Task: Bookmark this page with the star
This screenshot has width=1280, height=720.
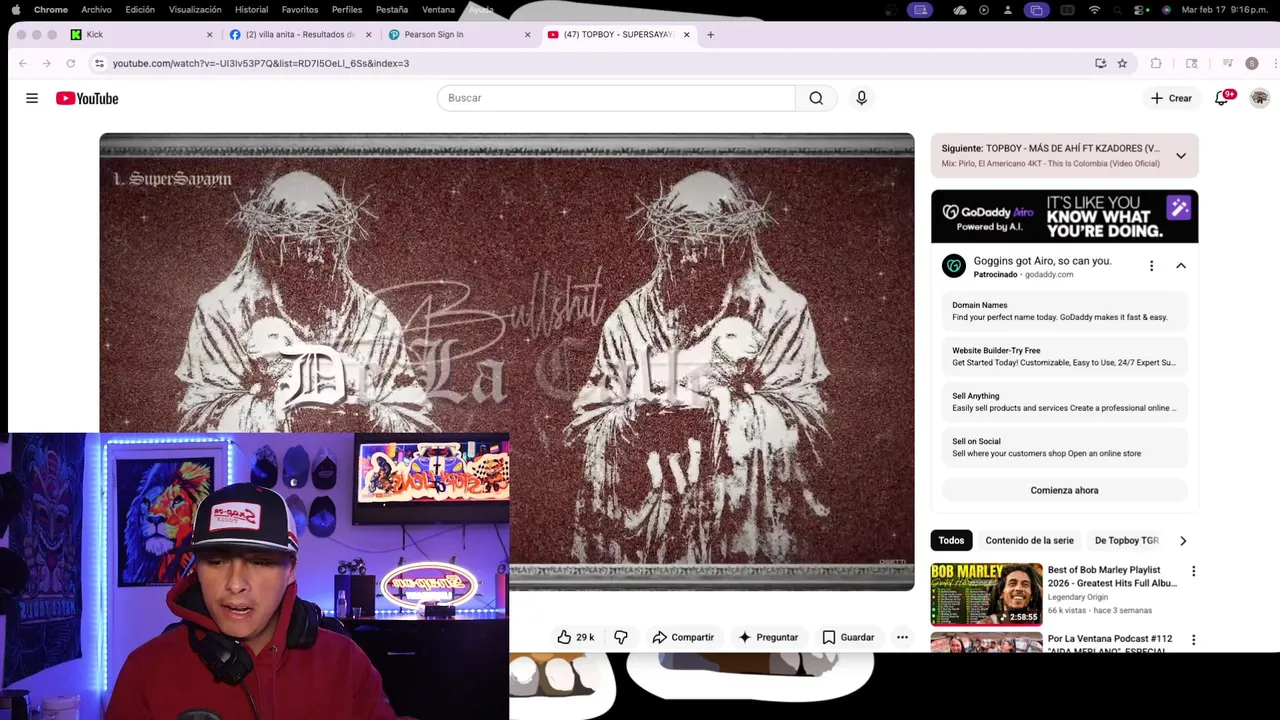Action: pos(1122,63)
